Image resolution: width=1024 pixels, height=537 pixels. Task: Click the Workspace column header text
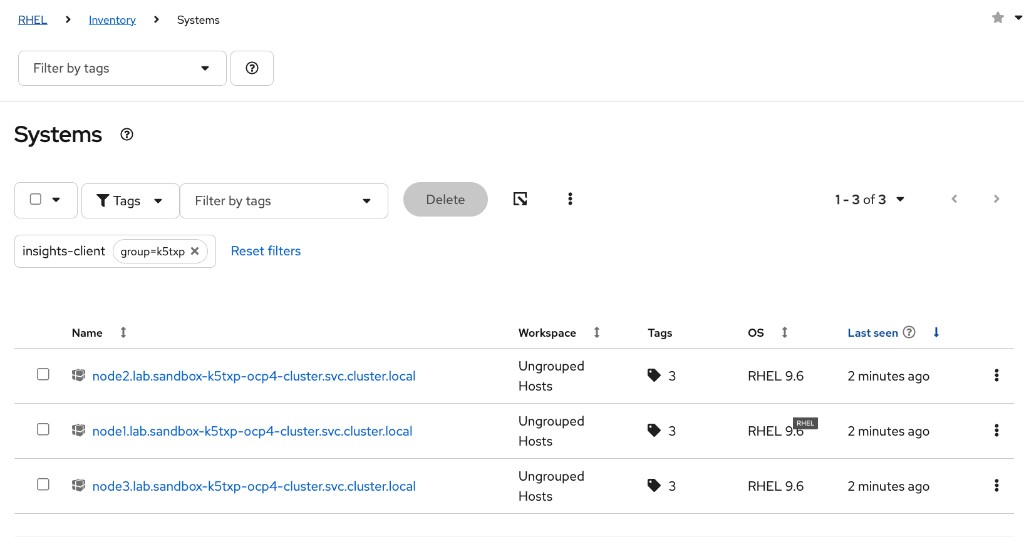(x=547, y=333)
